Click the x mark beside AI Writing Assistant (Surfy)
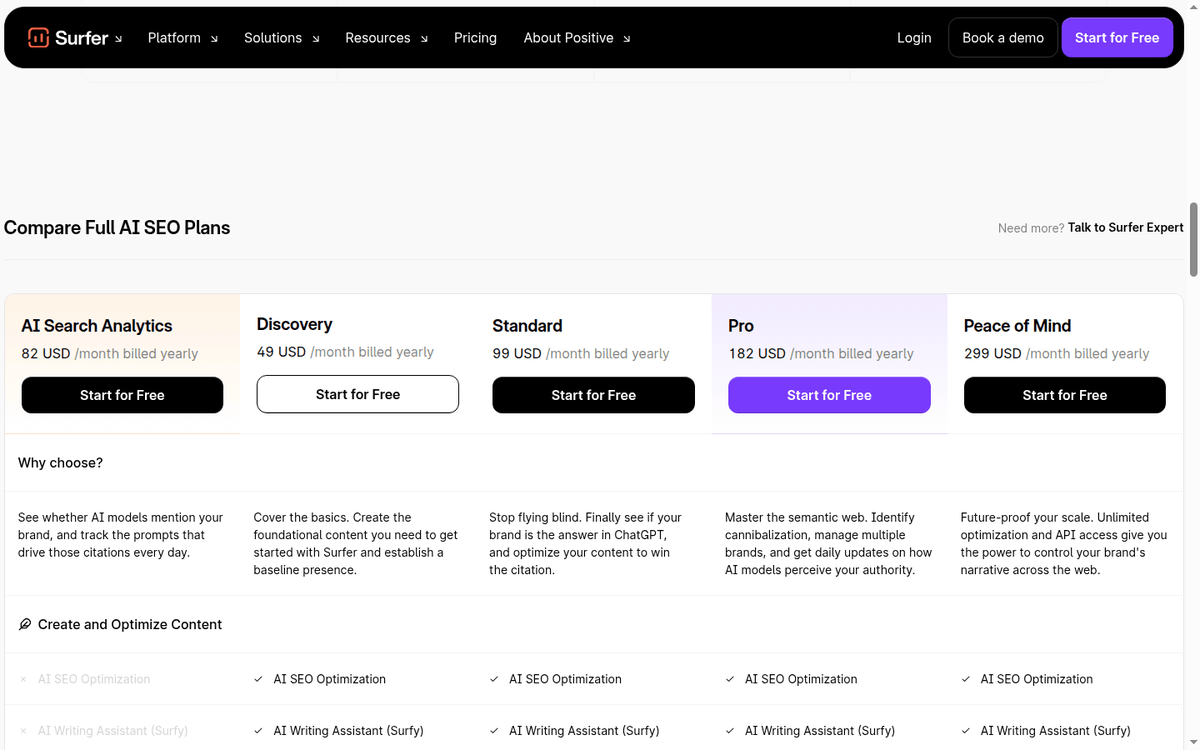The image size is (1200, 750). click(23, 731)
